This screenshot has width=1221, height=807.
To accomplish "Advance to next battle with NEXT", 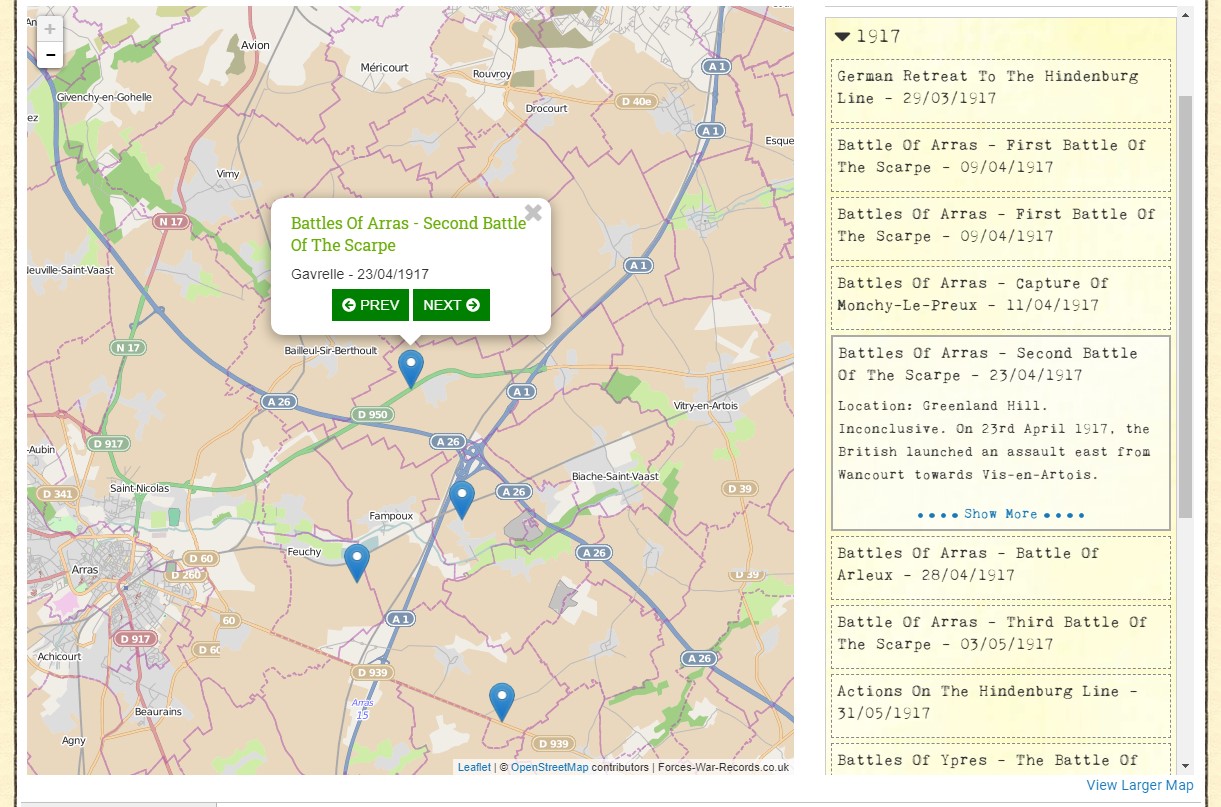I will [451, 305].
